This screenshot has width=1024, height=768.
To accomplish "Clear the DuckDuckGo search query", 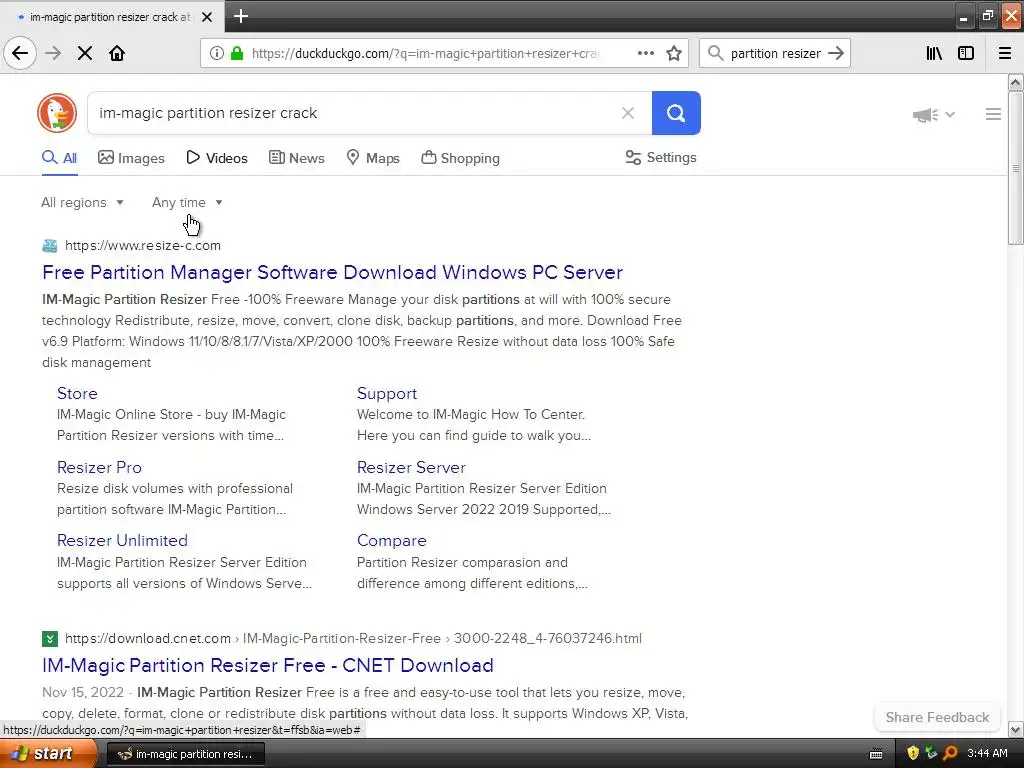I will pyautogui.click(x=628, y=113).
